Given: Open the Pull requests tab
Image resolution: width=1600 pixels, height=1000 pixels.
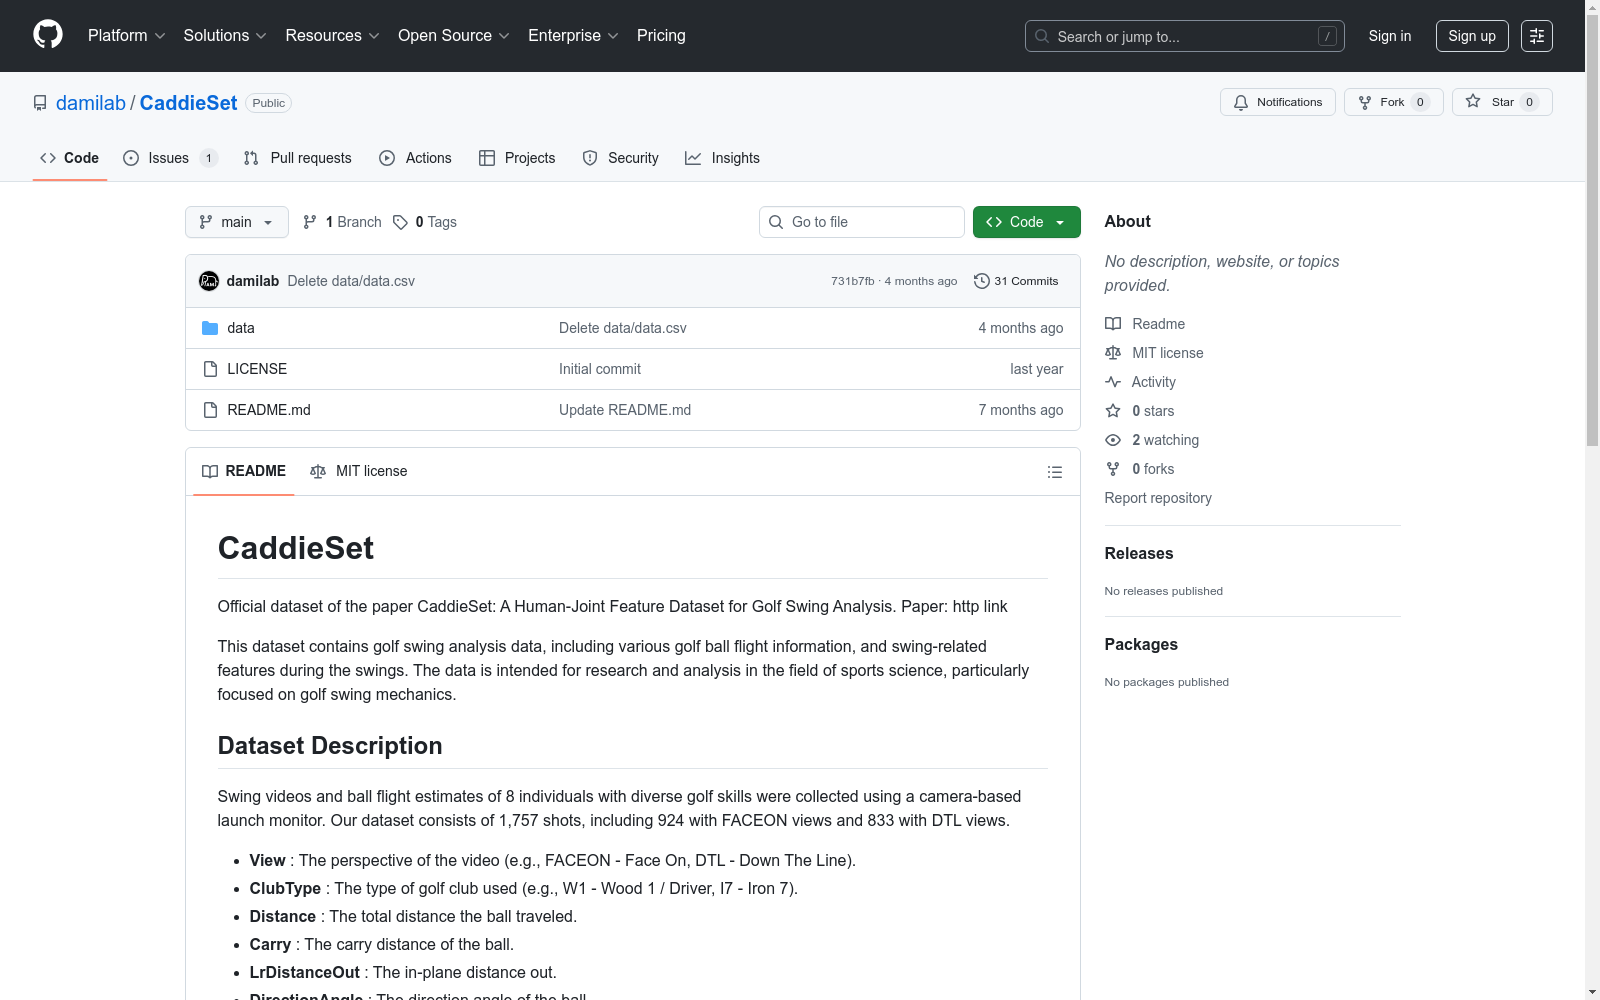Looking at the screenshot, I should (298, 158).
